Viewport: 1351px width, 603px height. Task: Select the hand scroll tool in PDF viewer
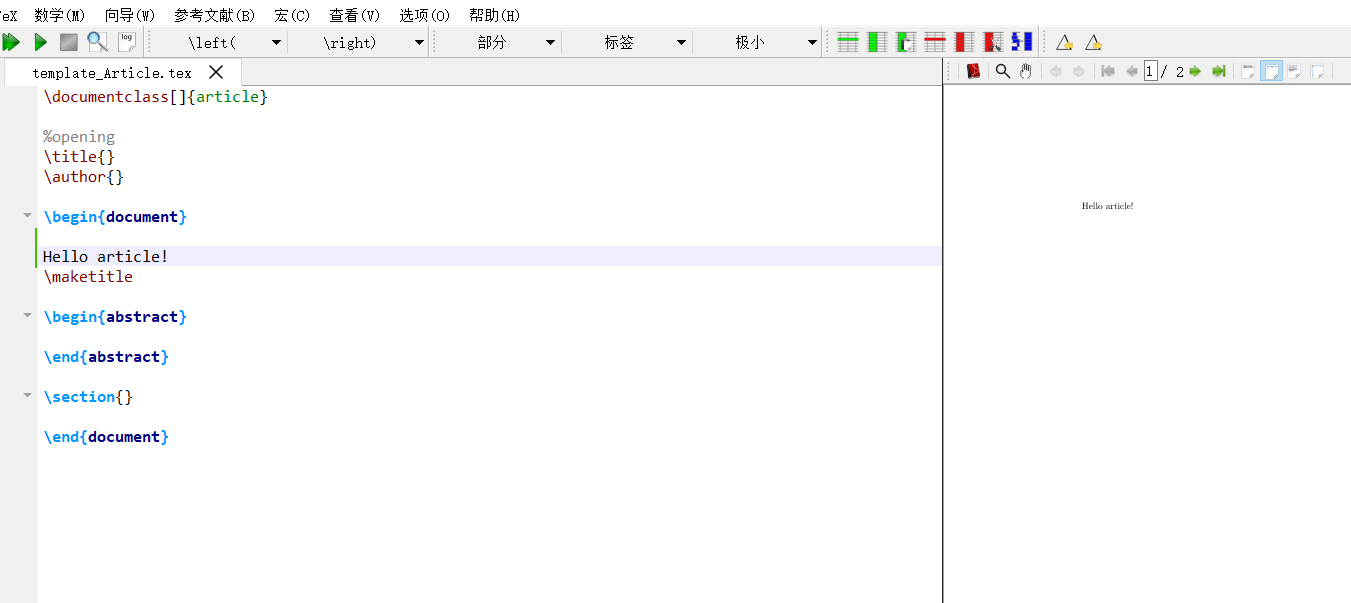pyautogui.click(x=1025, y=70)
